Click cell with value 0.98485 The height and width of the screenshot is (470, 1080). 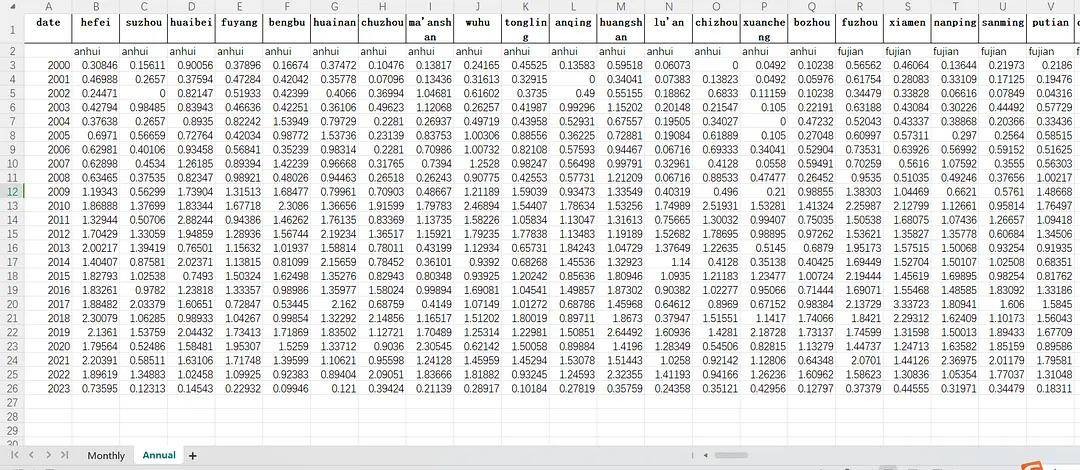[143, 107]
